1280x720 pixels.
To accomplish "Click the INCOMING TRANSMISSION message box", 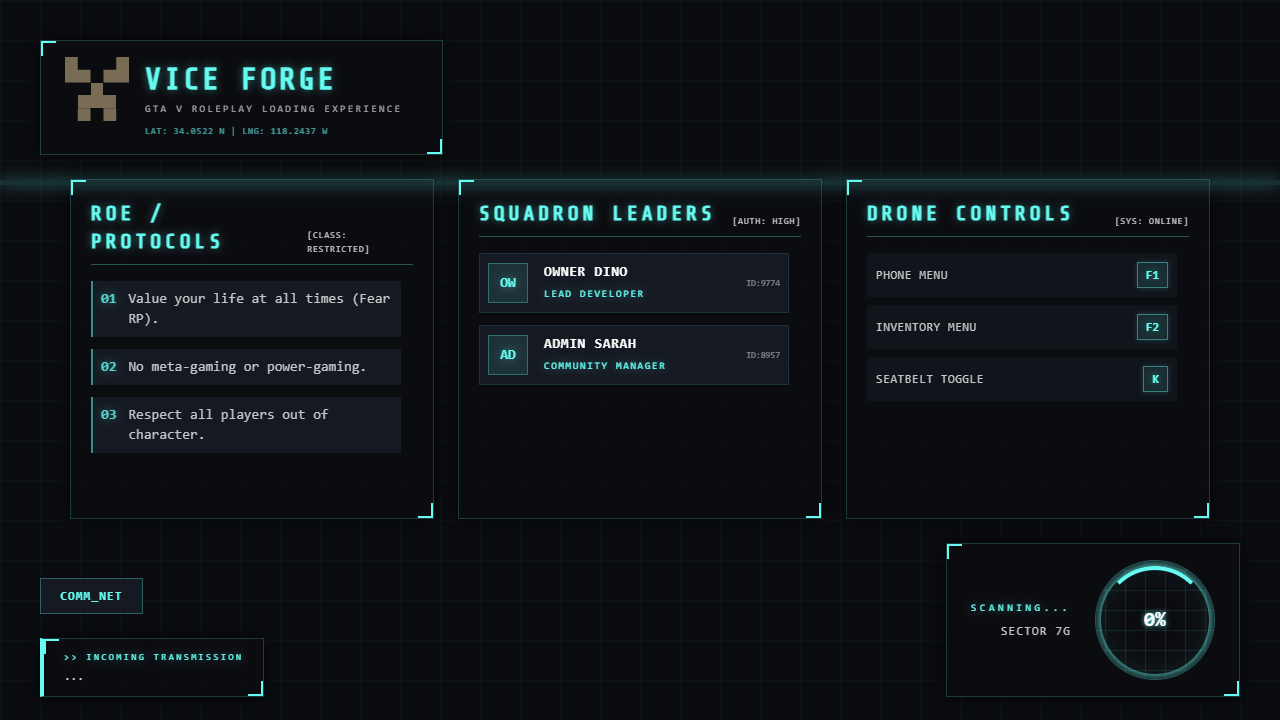I will pos(152,667).
